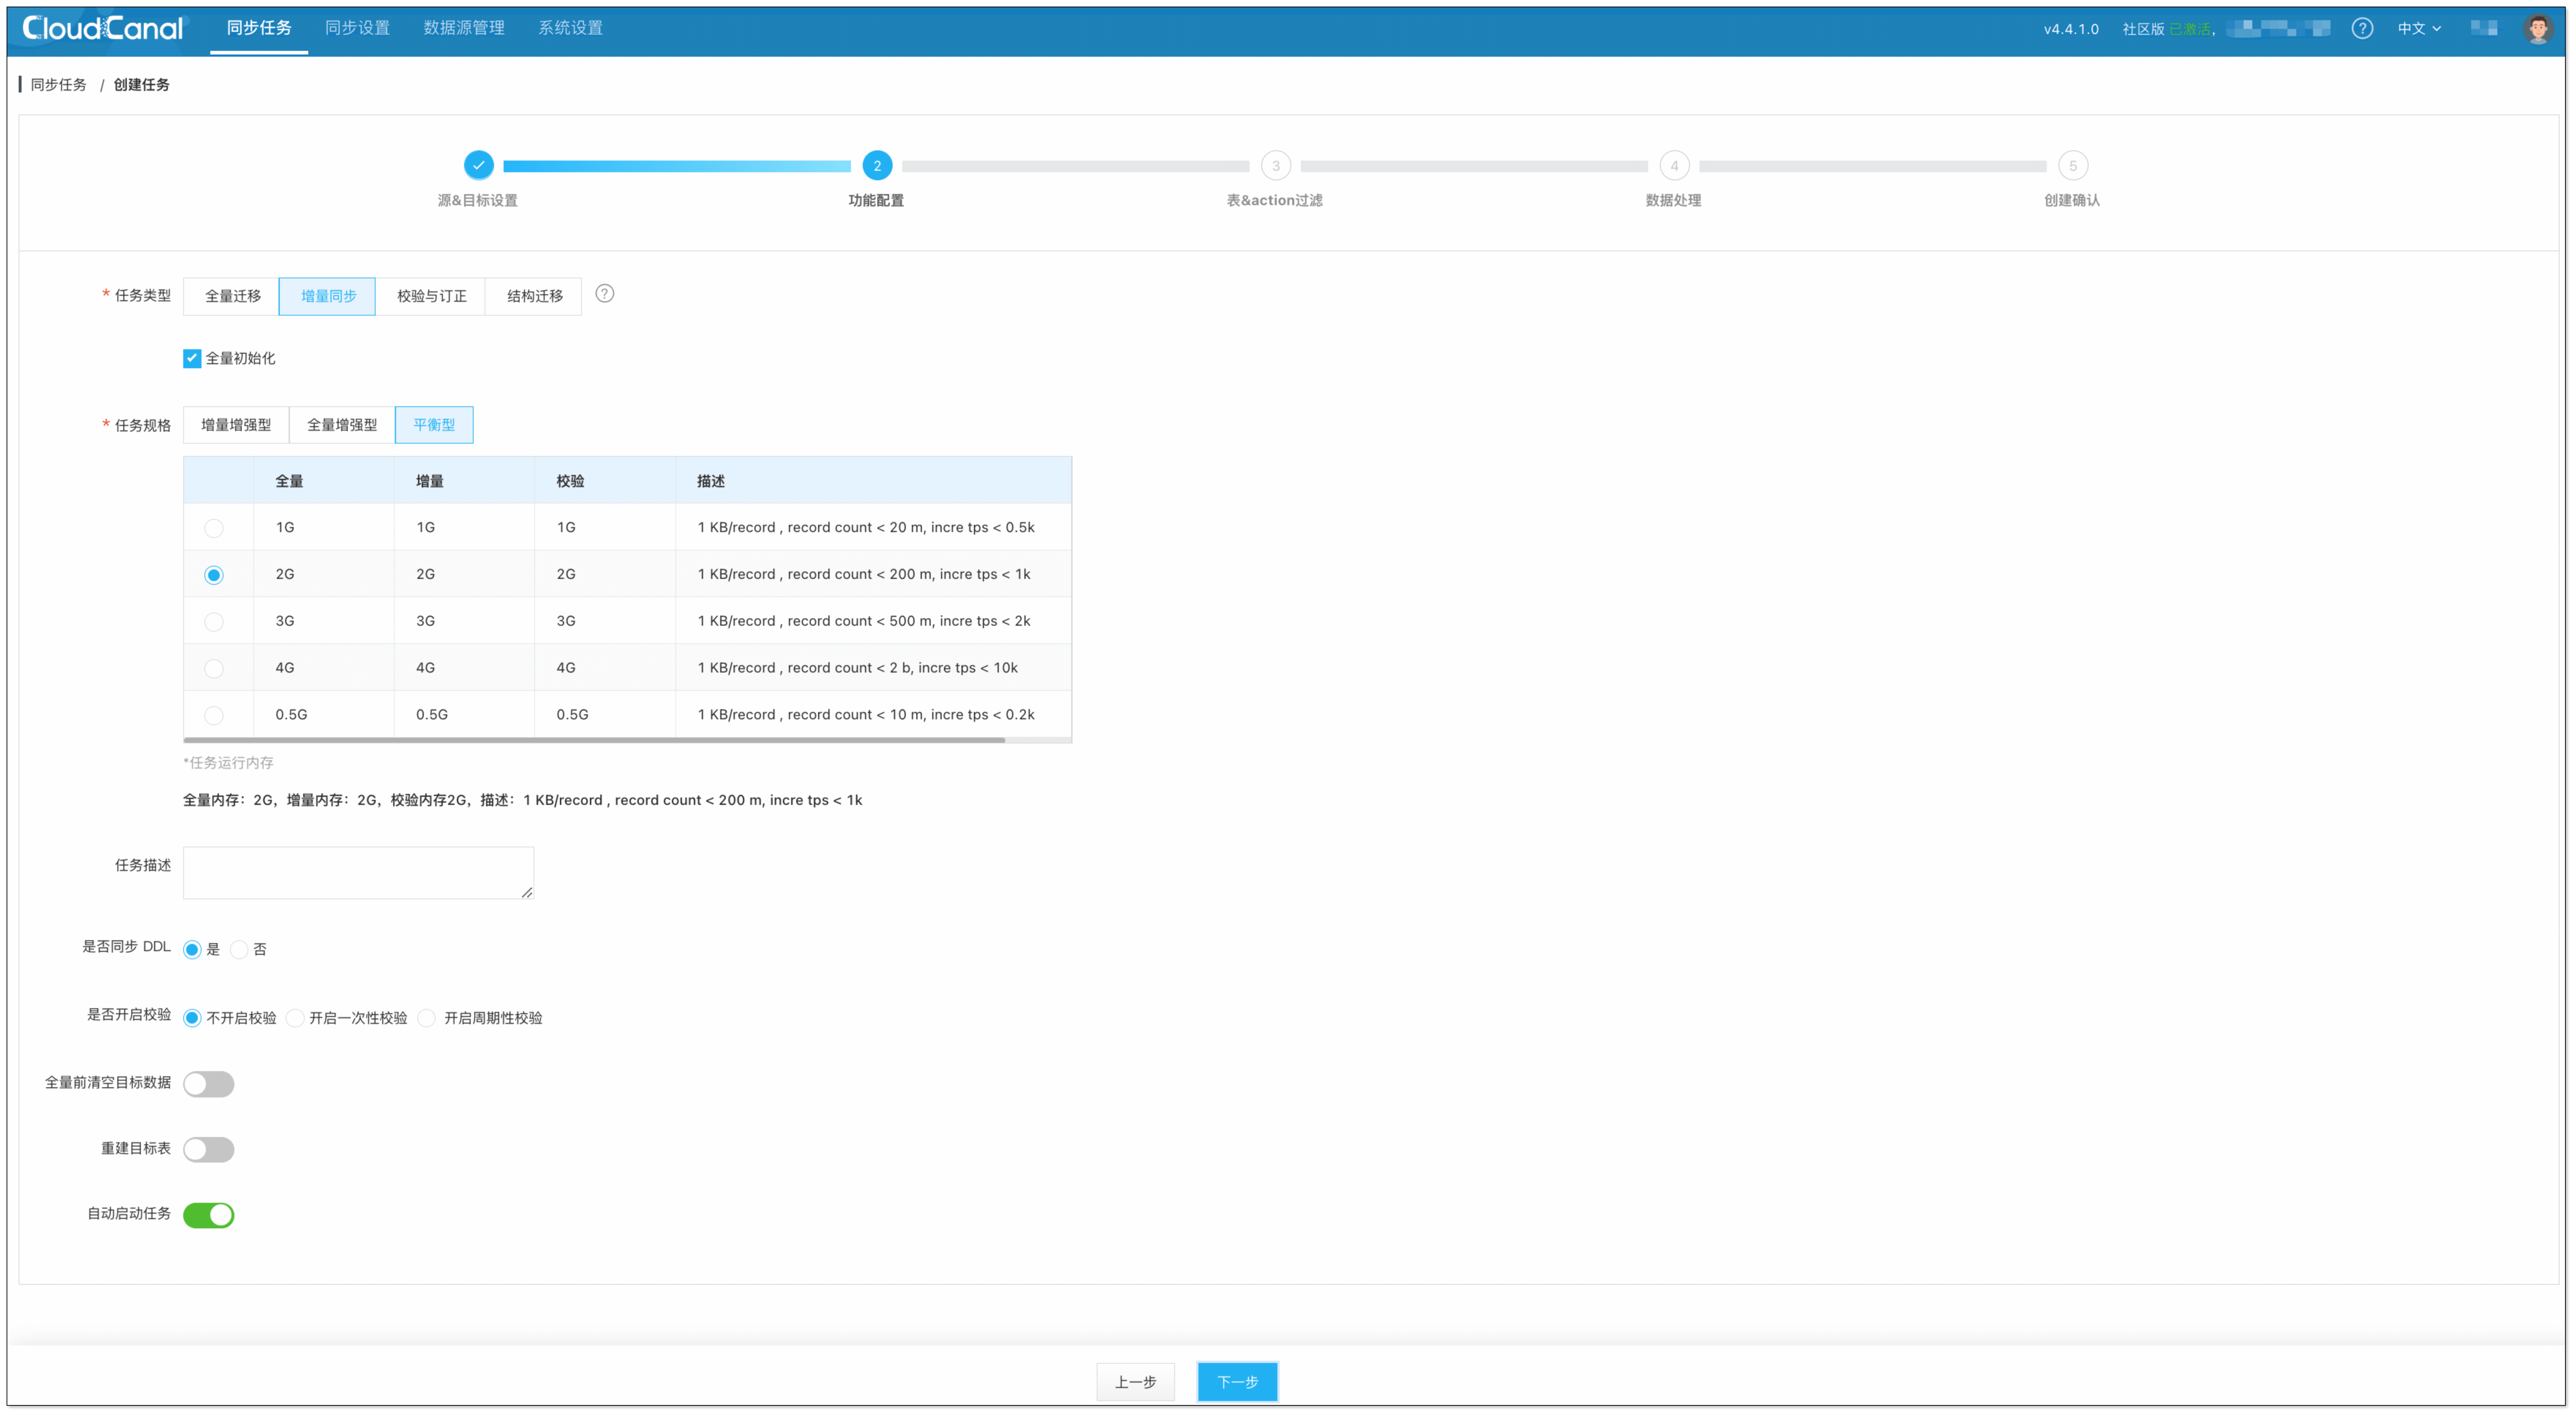
Task: Click the CloudCanal logo
Action: (103, 28)
